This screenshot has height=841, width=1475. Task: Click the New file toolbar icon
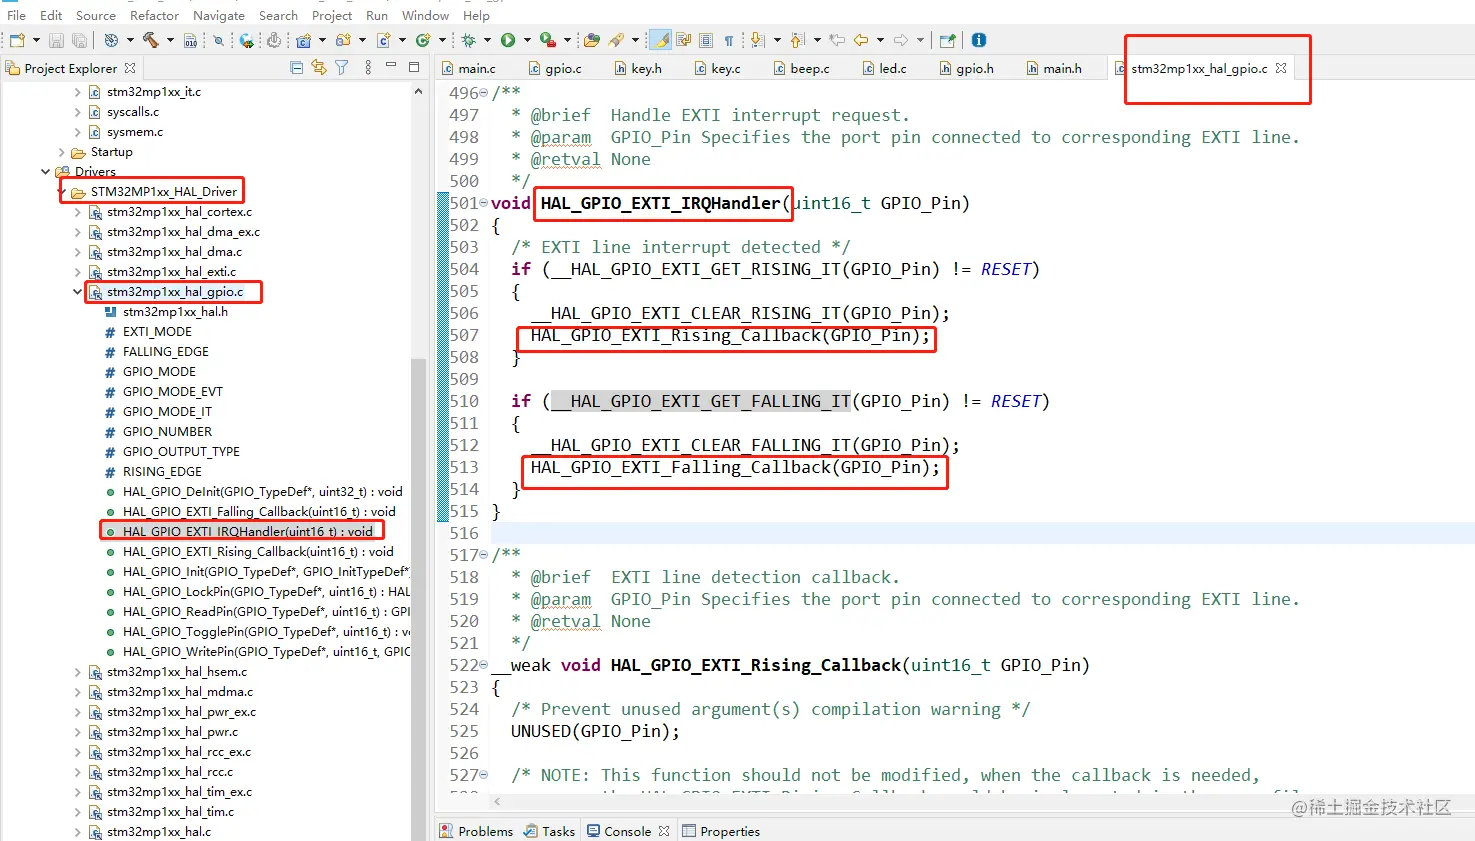[17, 40]
